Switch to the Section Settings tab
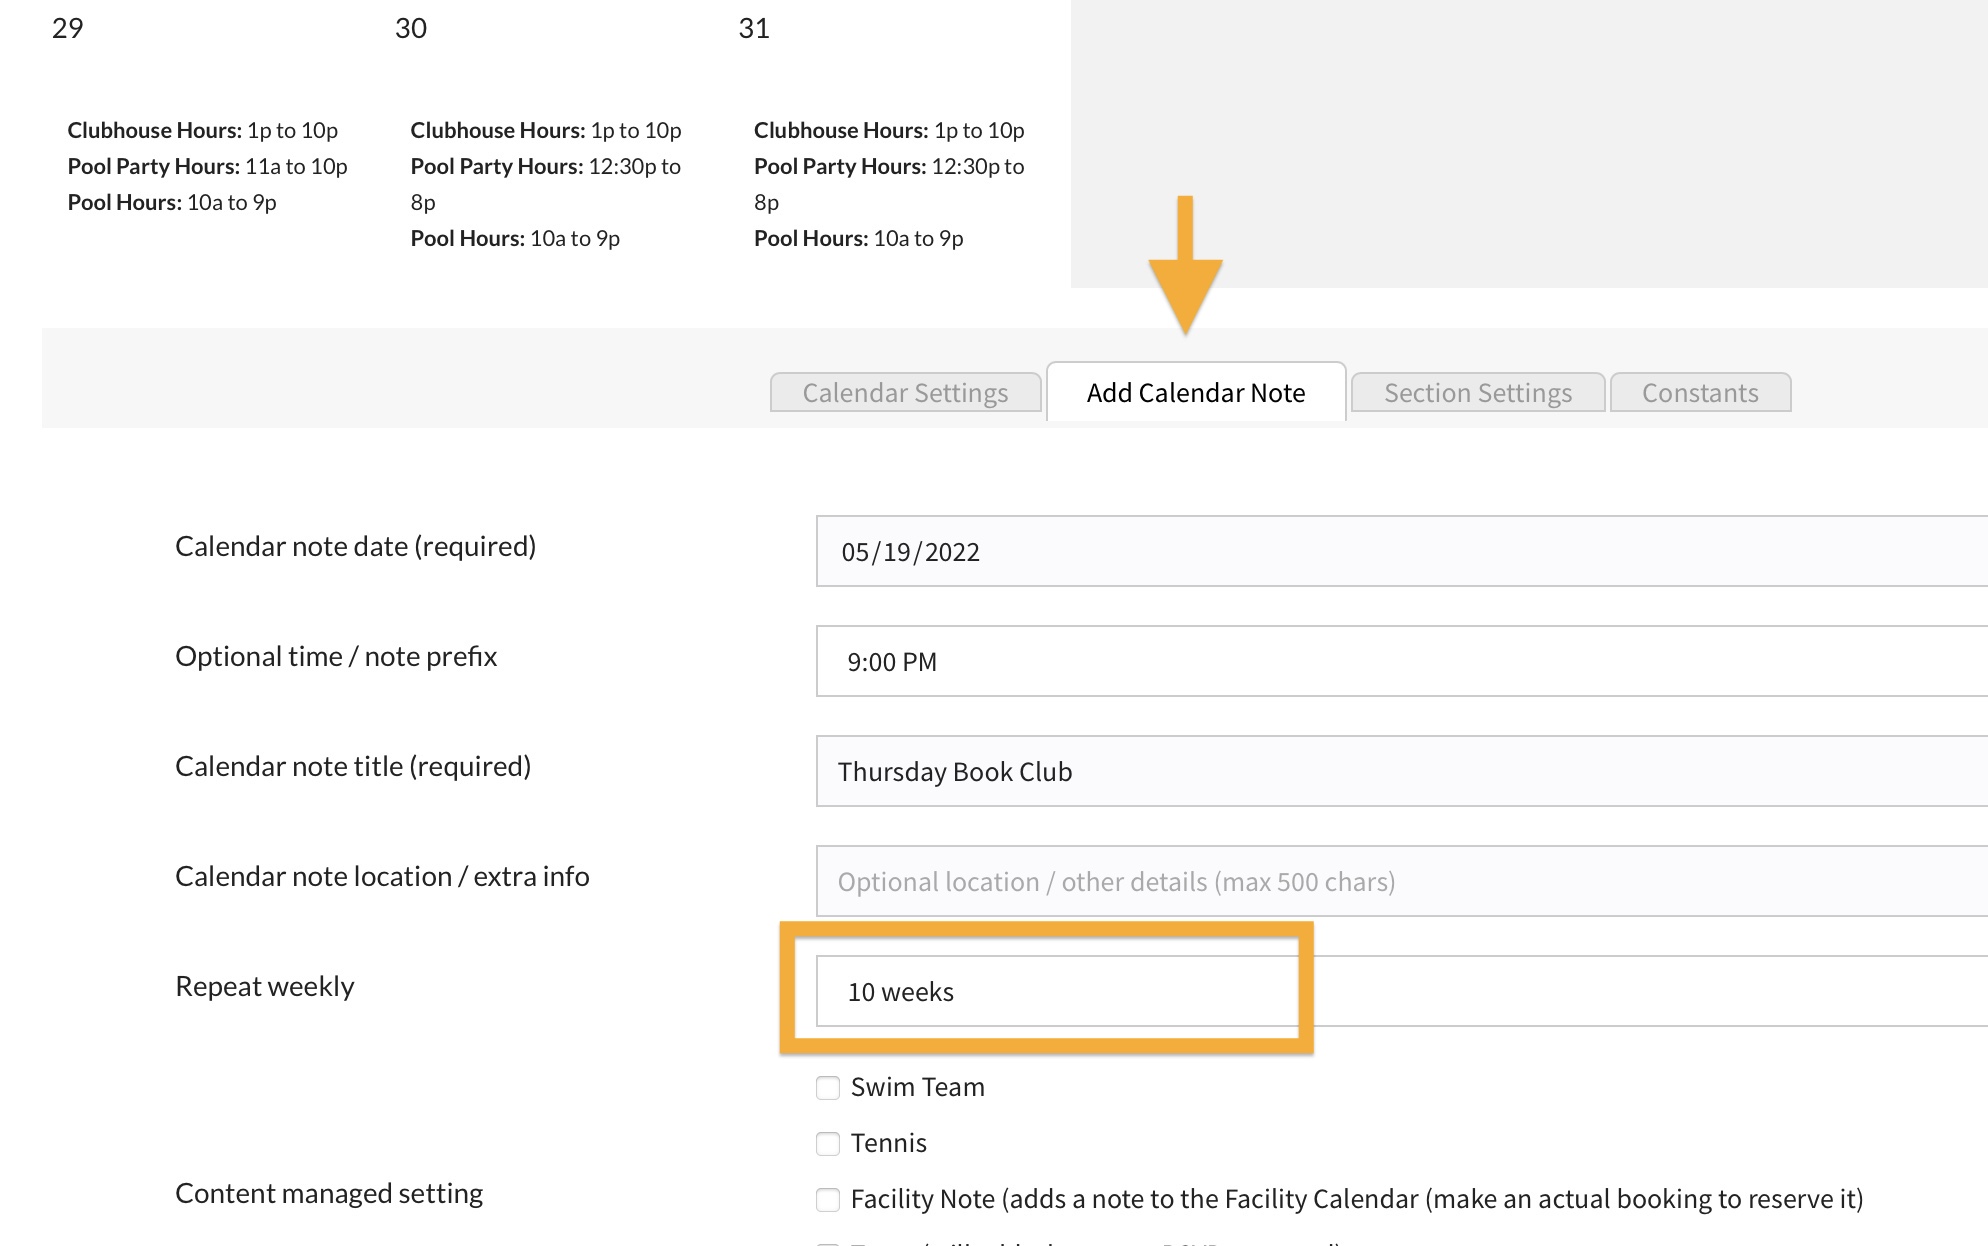 coord(1477,393)
